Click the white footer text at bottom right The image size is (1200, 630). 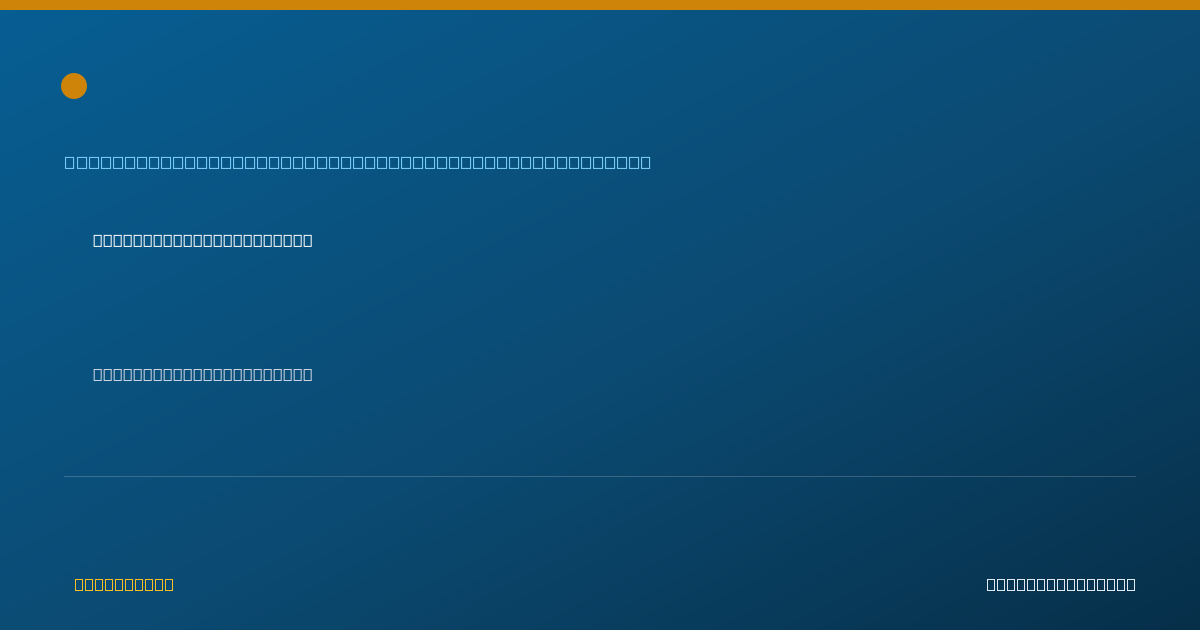tap(1061, 584)
